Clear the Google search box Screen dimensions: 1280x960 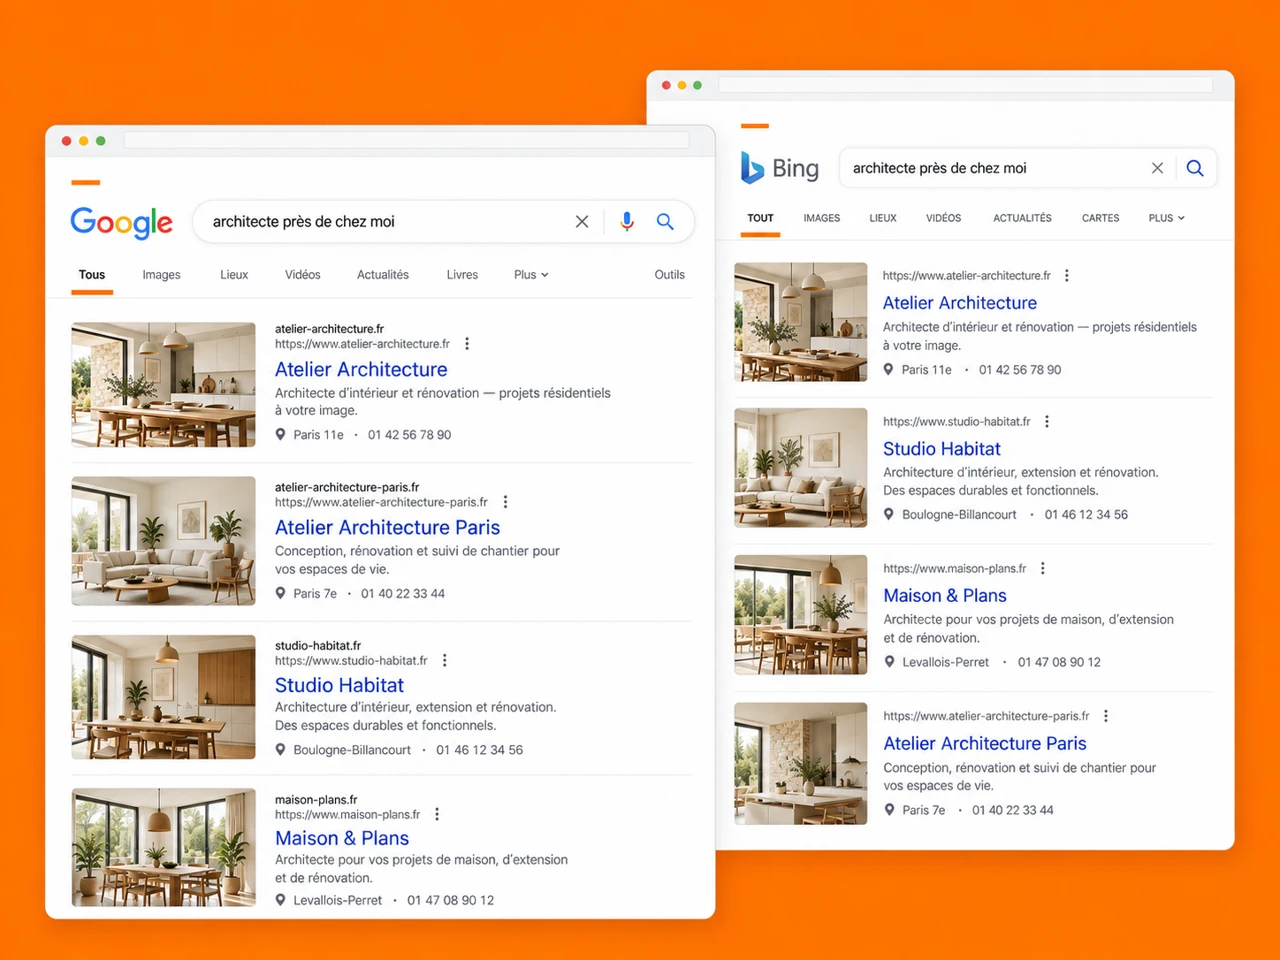[582, 222]
